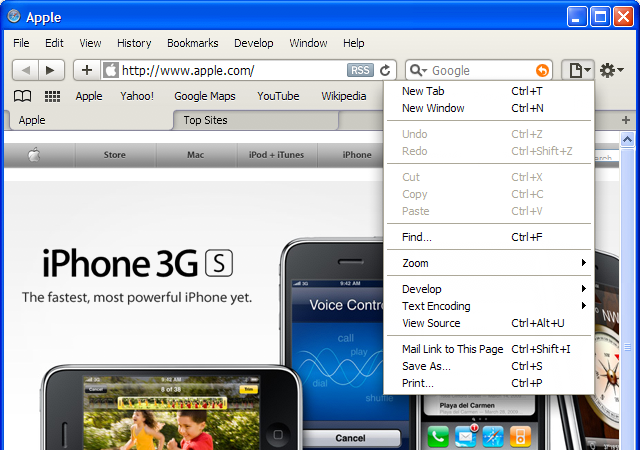Screen dimensions: 640x450
Task: Go to the Mac section
Action: (196, 155)
